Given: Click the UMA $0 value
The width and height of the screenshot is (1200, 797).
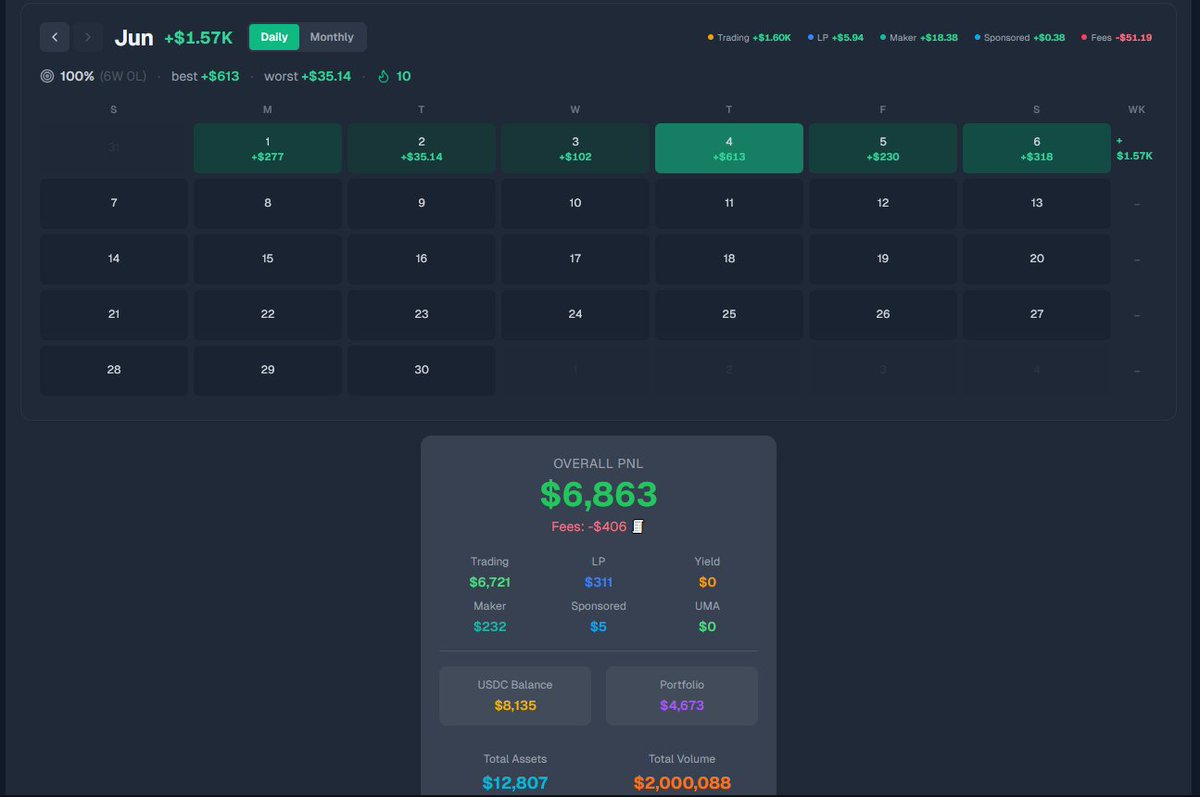Looking at the screenshot, I should pyautogui.click(x=707, y=627).
